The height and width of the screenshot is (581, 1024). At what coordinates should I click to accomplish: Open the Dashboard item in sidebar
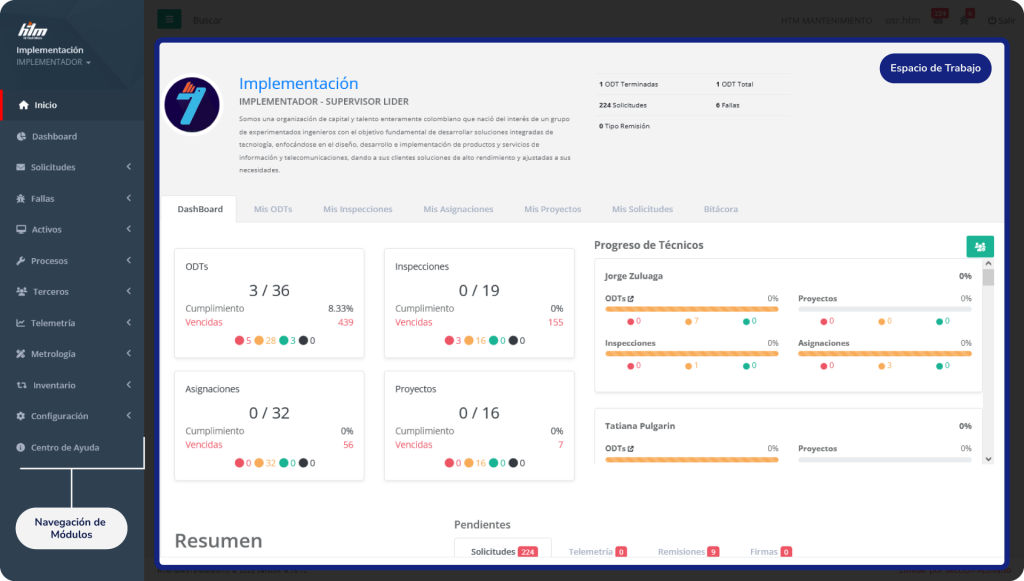tap(54, 136)
